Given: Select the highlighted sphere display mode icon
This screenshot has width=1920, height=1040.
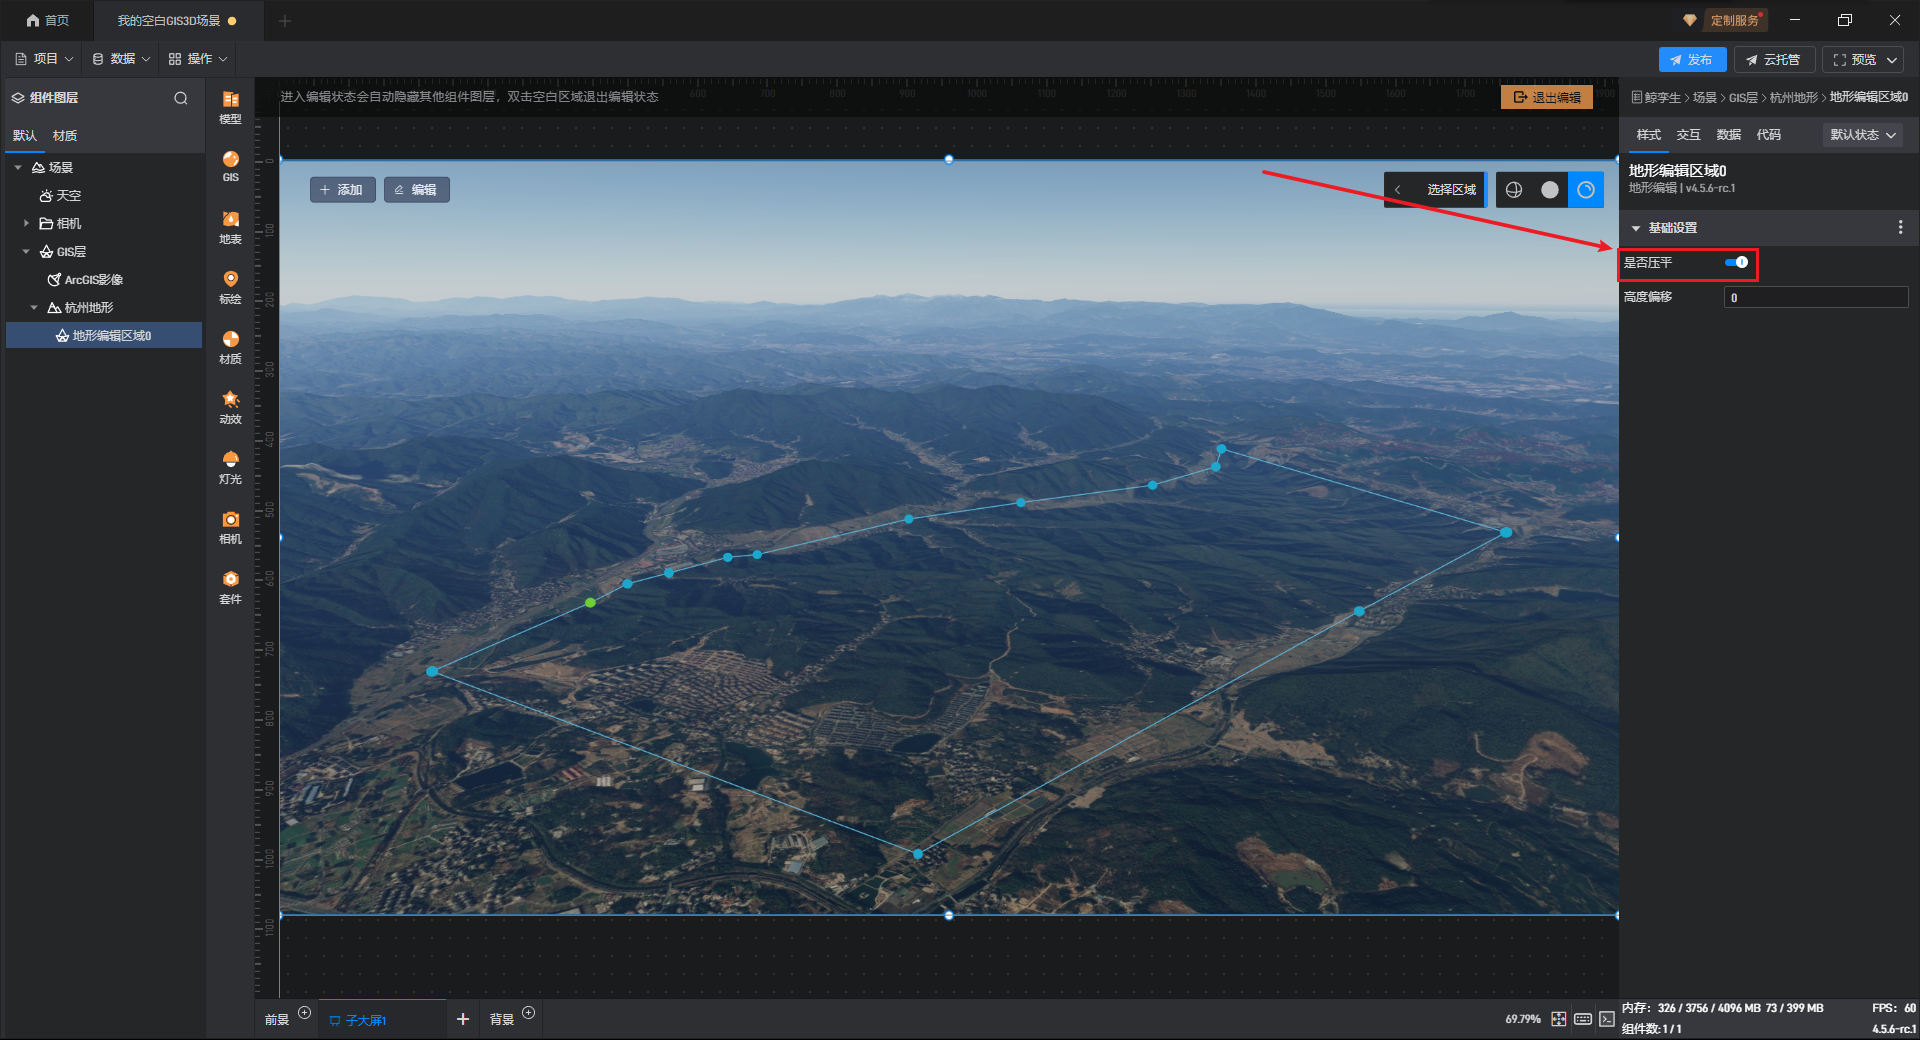Looking at the screenshot, I should tap(1586, 190).
